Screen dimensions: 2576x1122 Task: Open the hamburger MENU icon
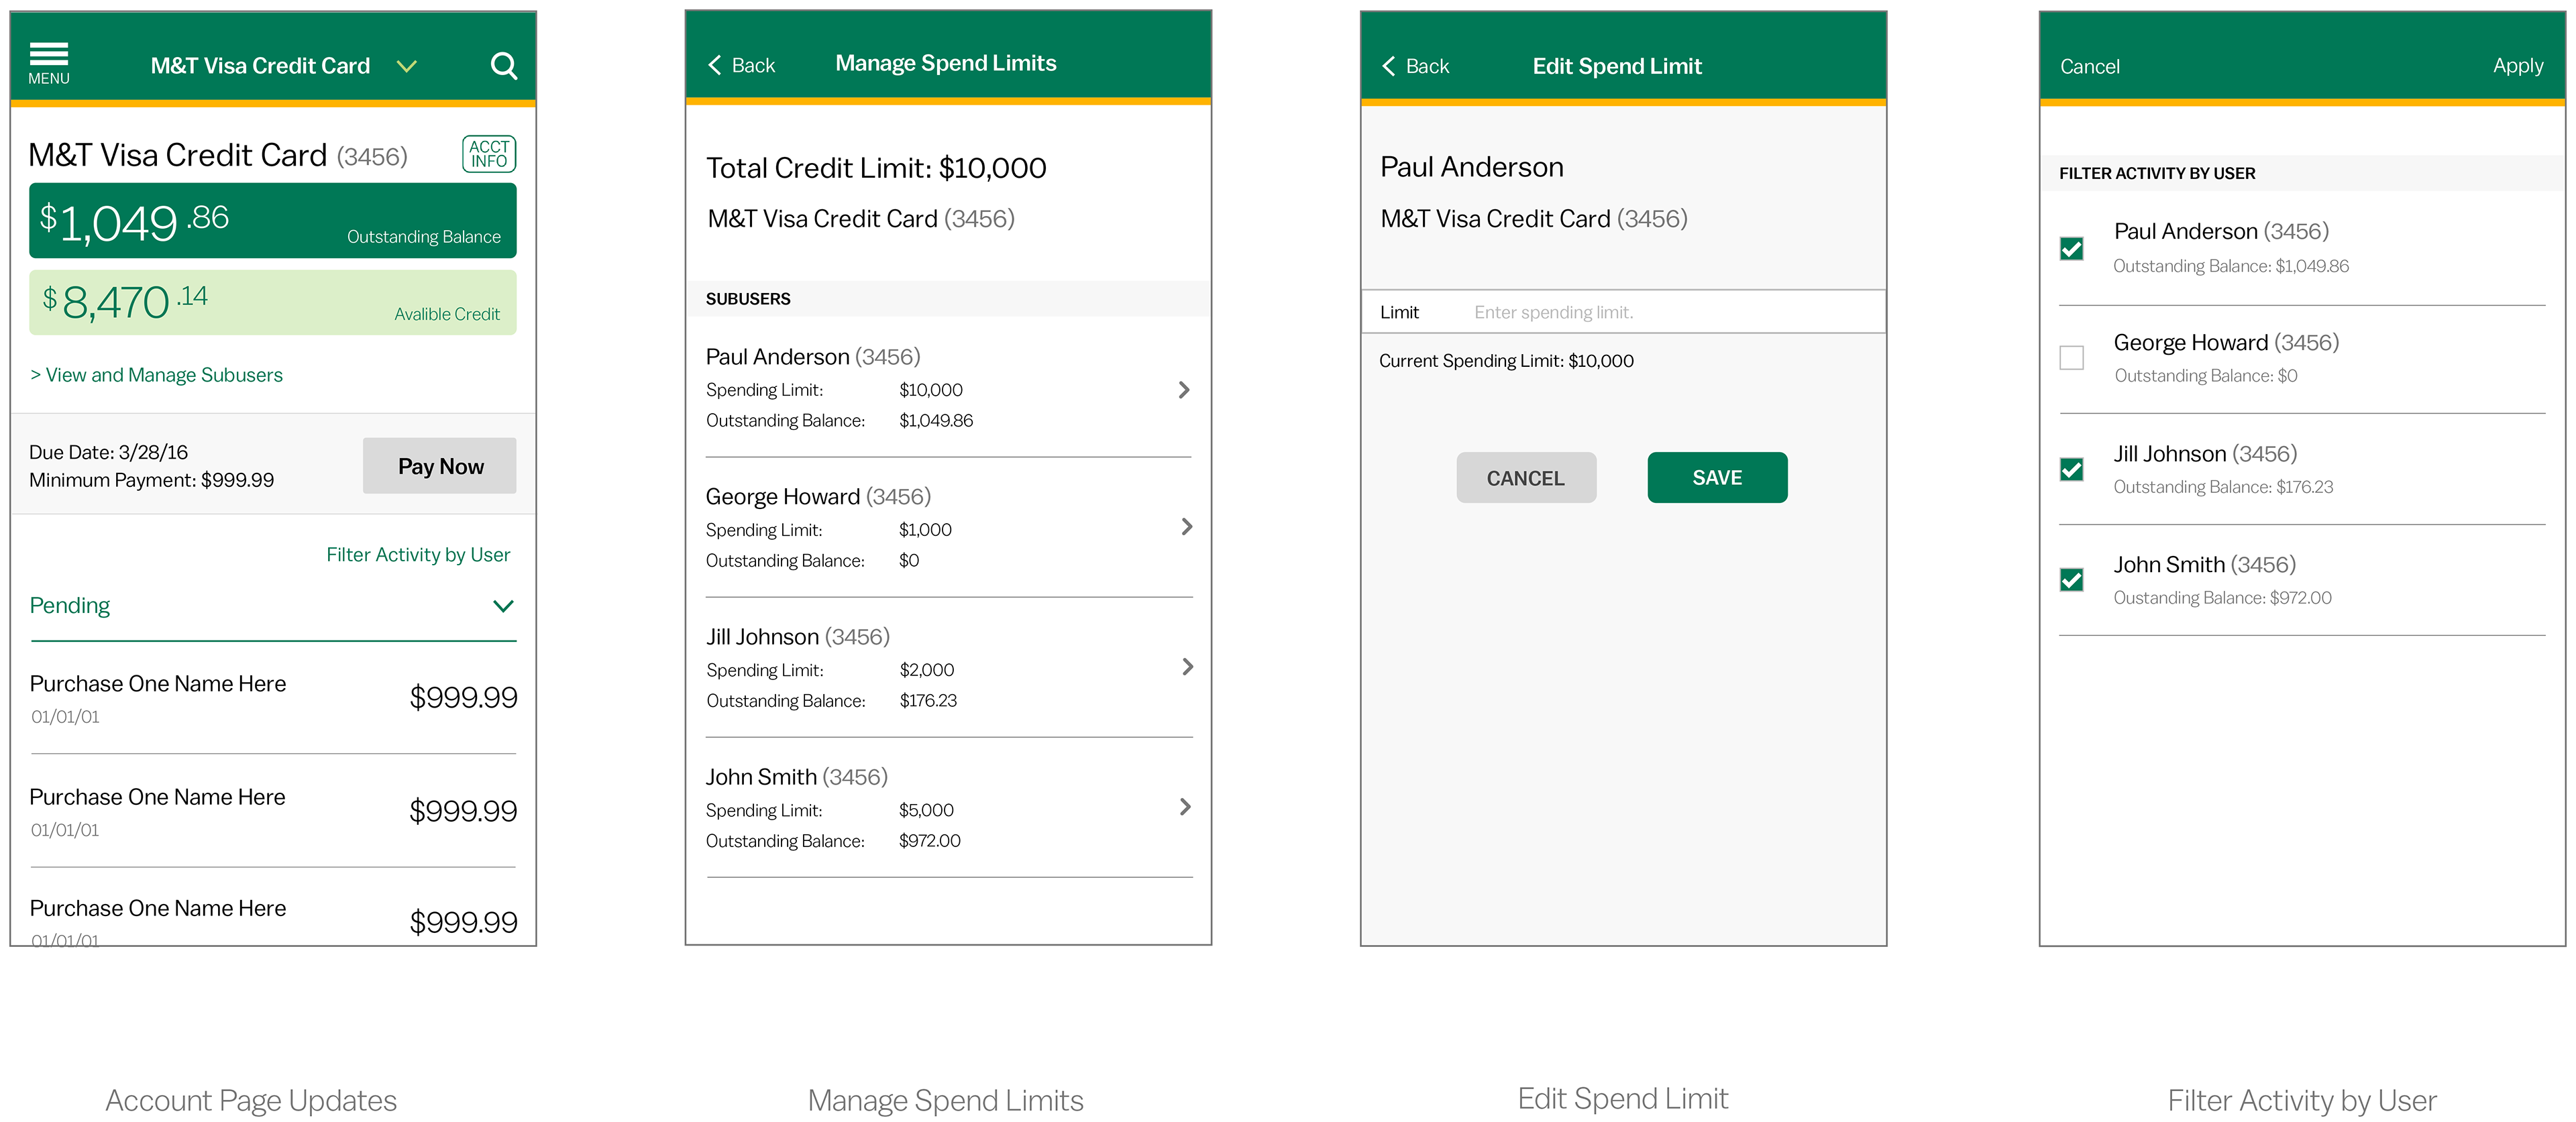(48, 63)
